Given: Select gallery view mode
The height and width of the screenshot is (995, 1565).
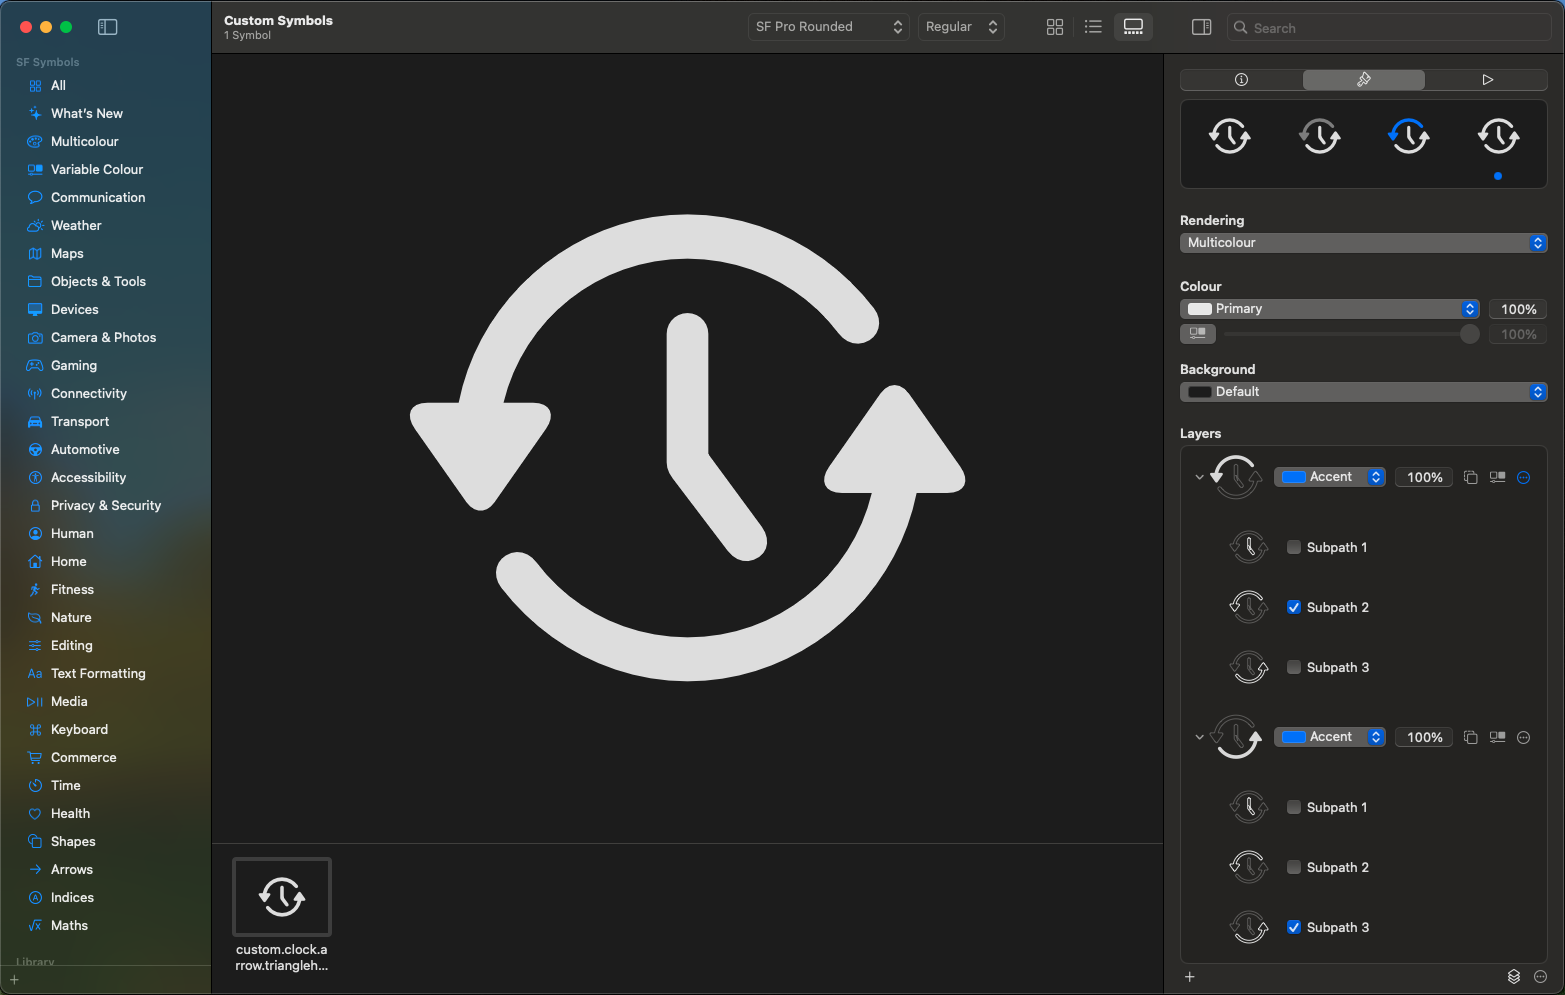Looking at the screenshot, I should (1133, 27).
